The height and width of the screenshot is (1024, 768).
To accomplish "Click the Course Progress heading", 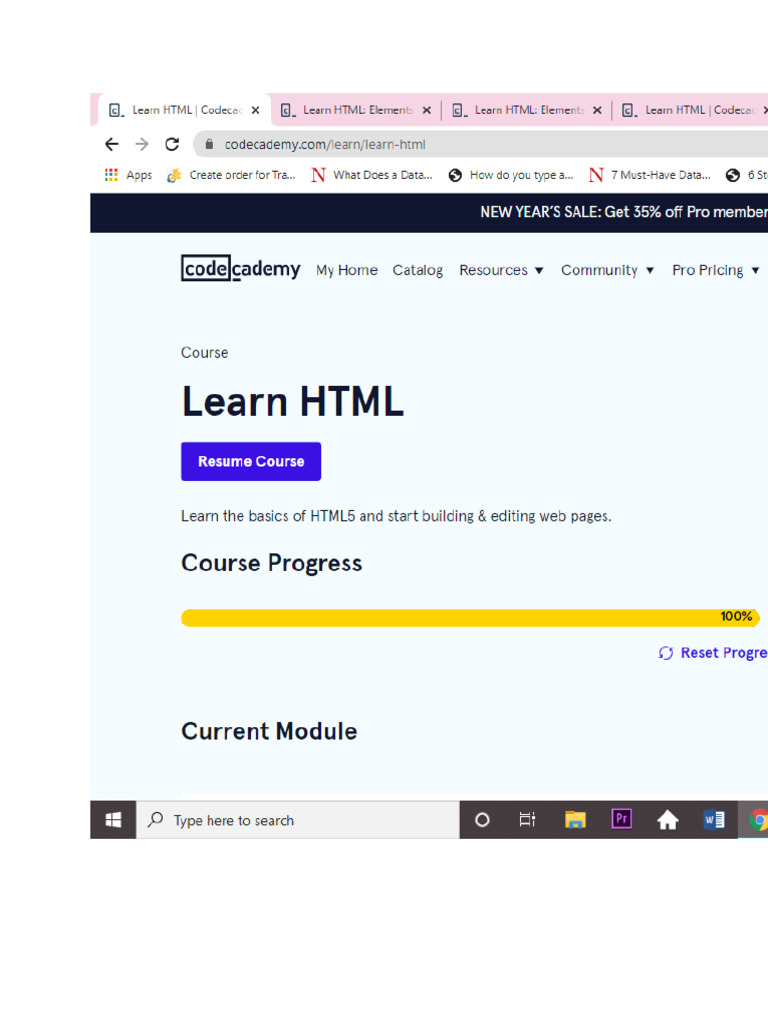I will (x=272, y=563).
